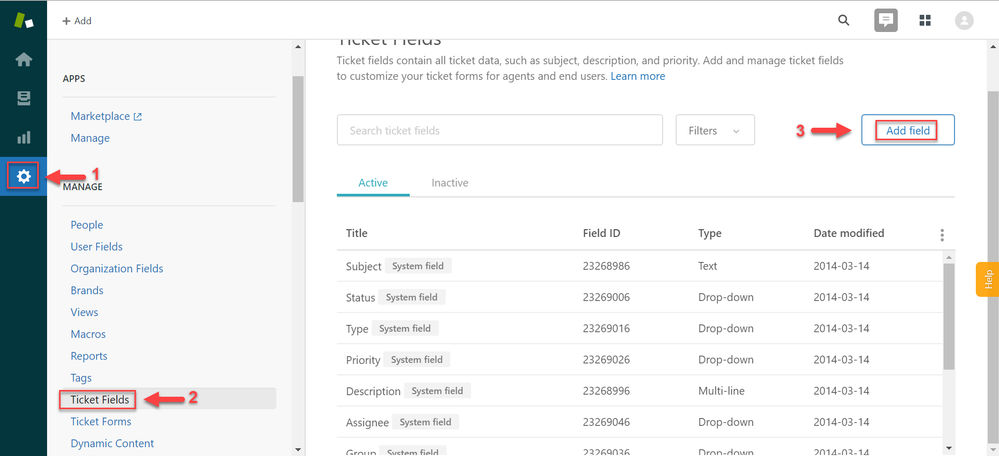Sort by the Field ID column header
The image size is (999, 456).
click(x=601, y=233)
